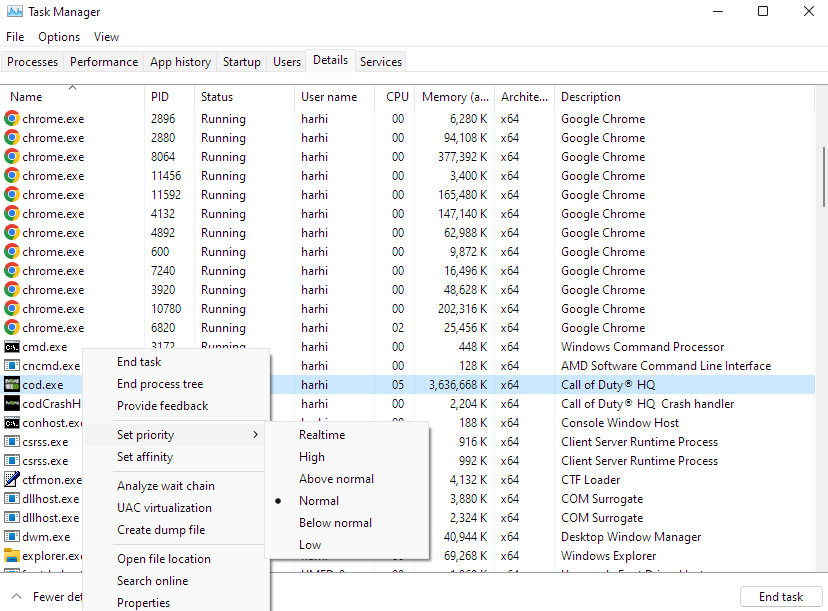
Task: Open the App history tab
Action: (x=180, y=62)
